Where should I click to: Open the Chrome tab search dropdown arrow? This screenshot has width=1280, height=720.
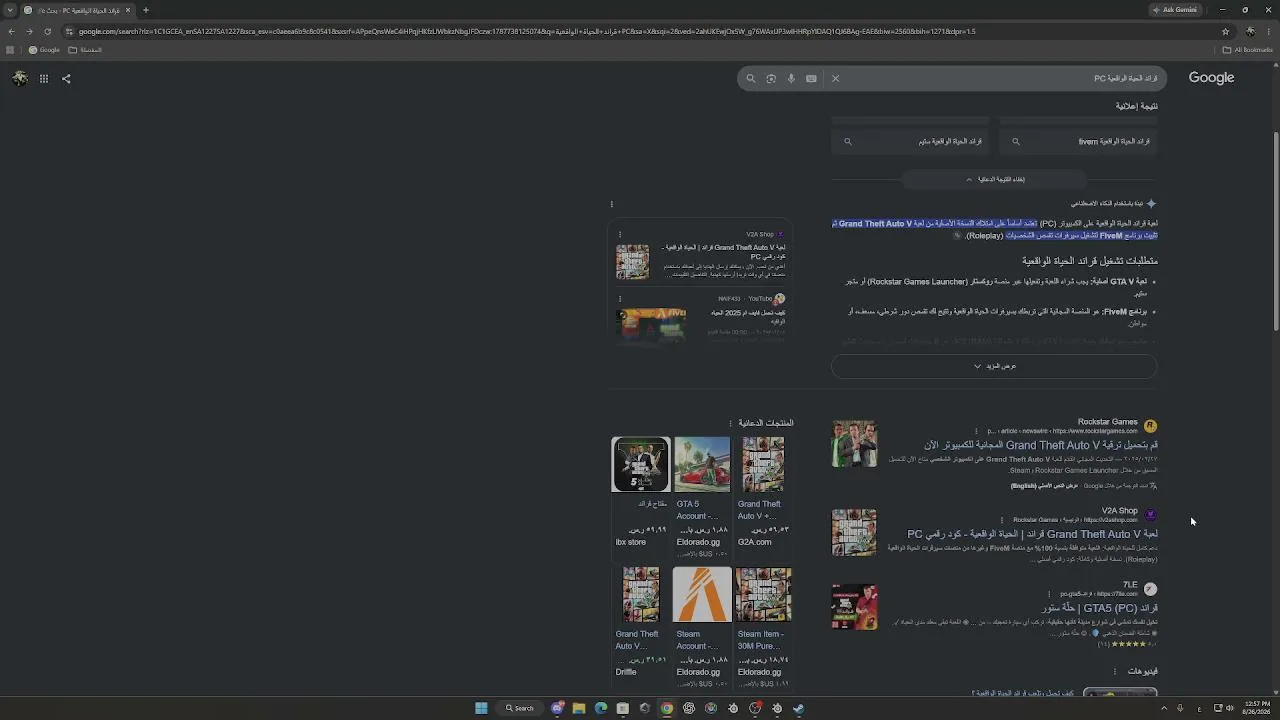tap(11, 10)
